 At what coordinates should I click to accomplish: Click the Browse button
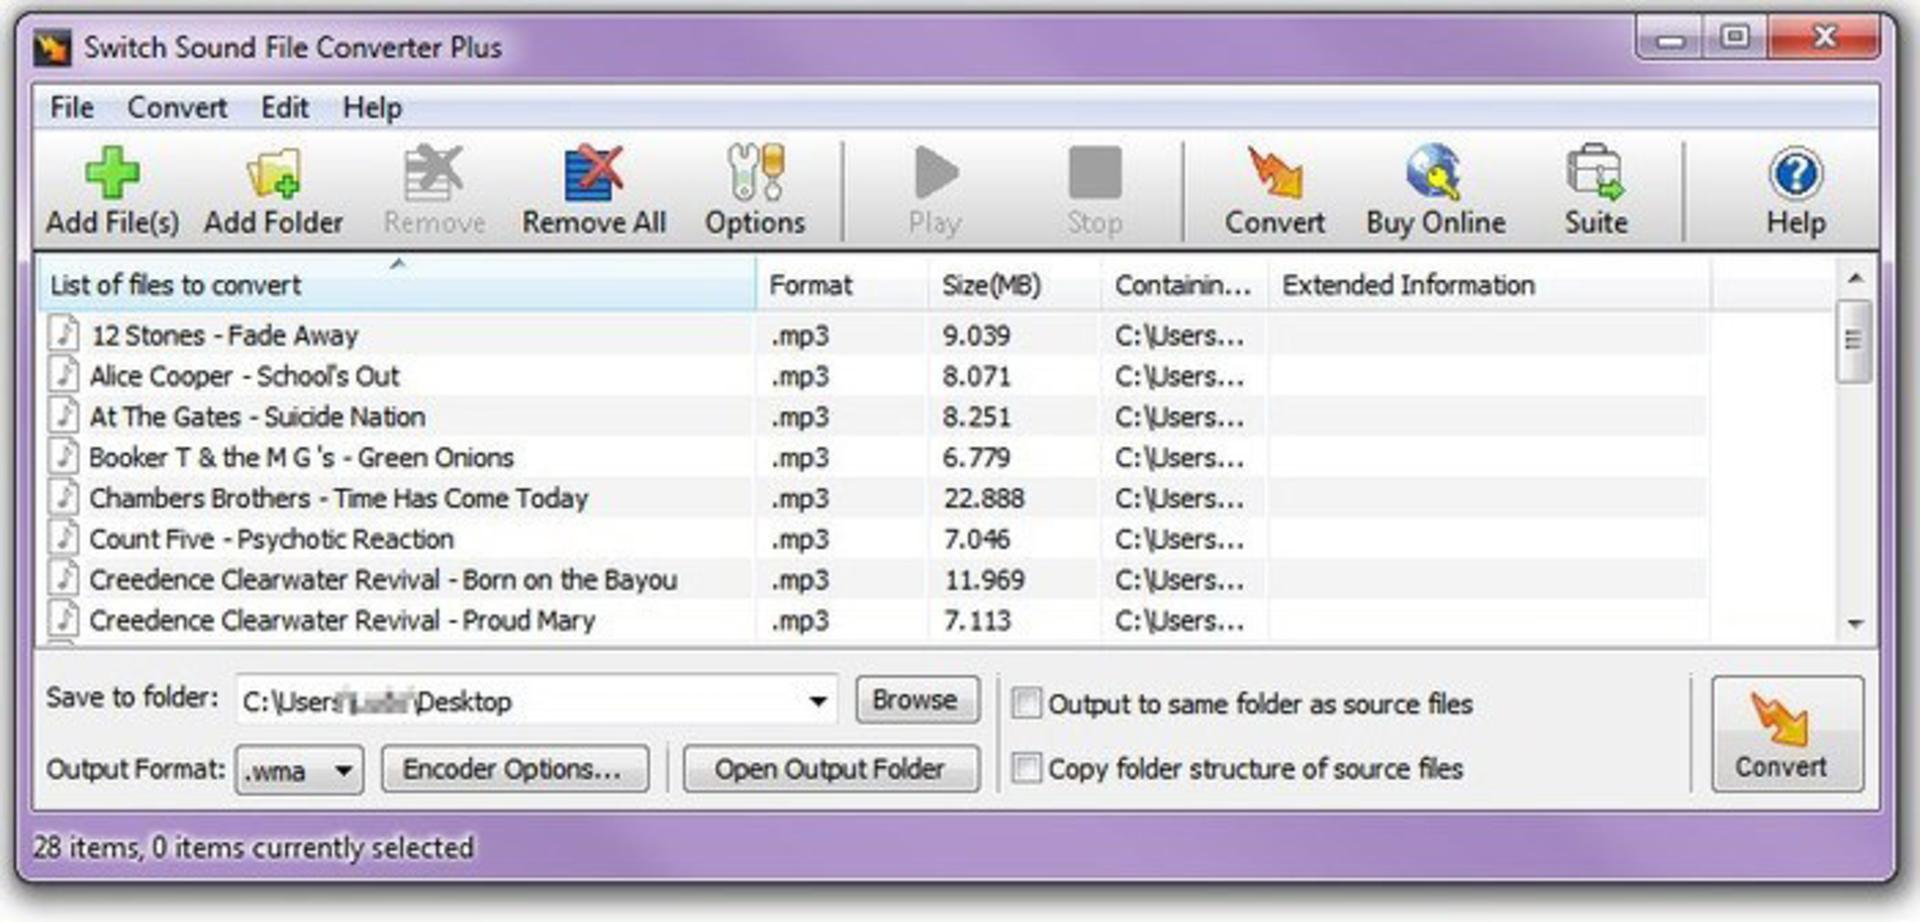click(916, 700)
